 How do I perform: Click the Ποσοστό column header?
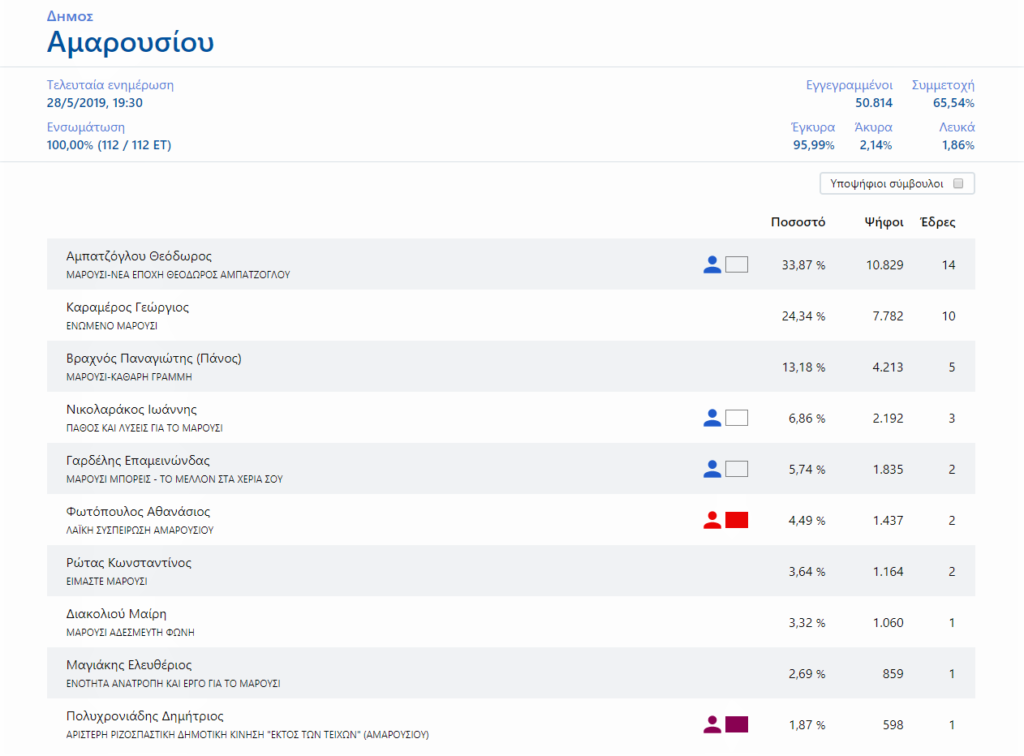[797, 222]
